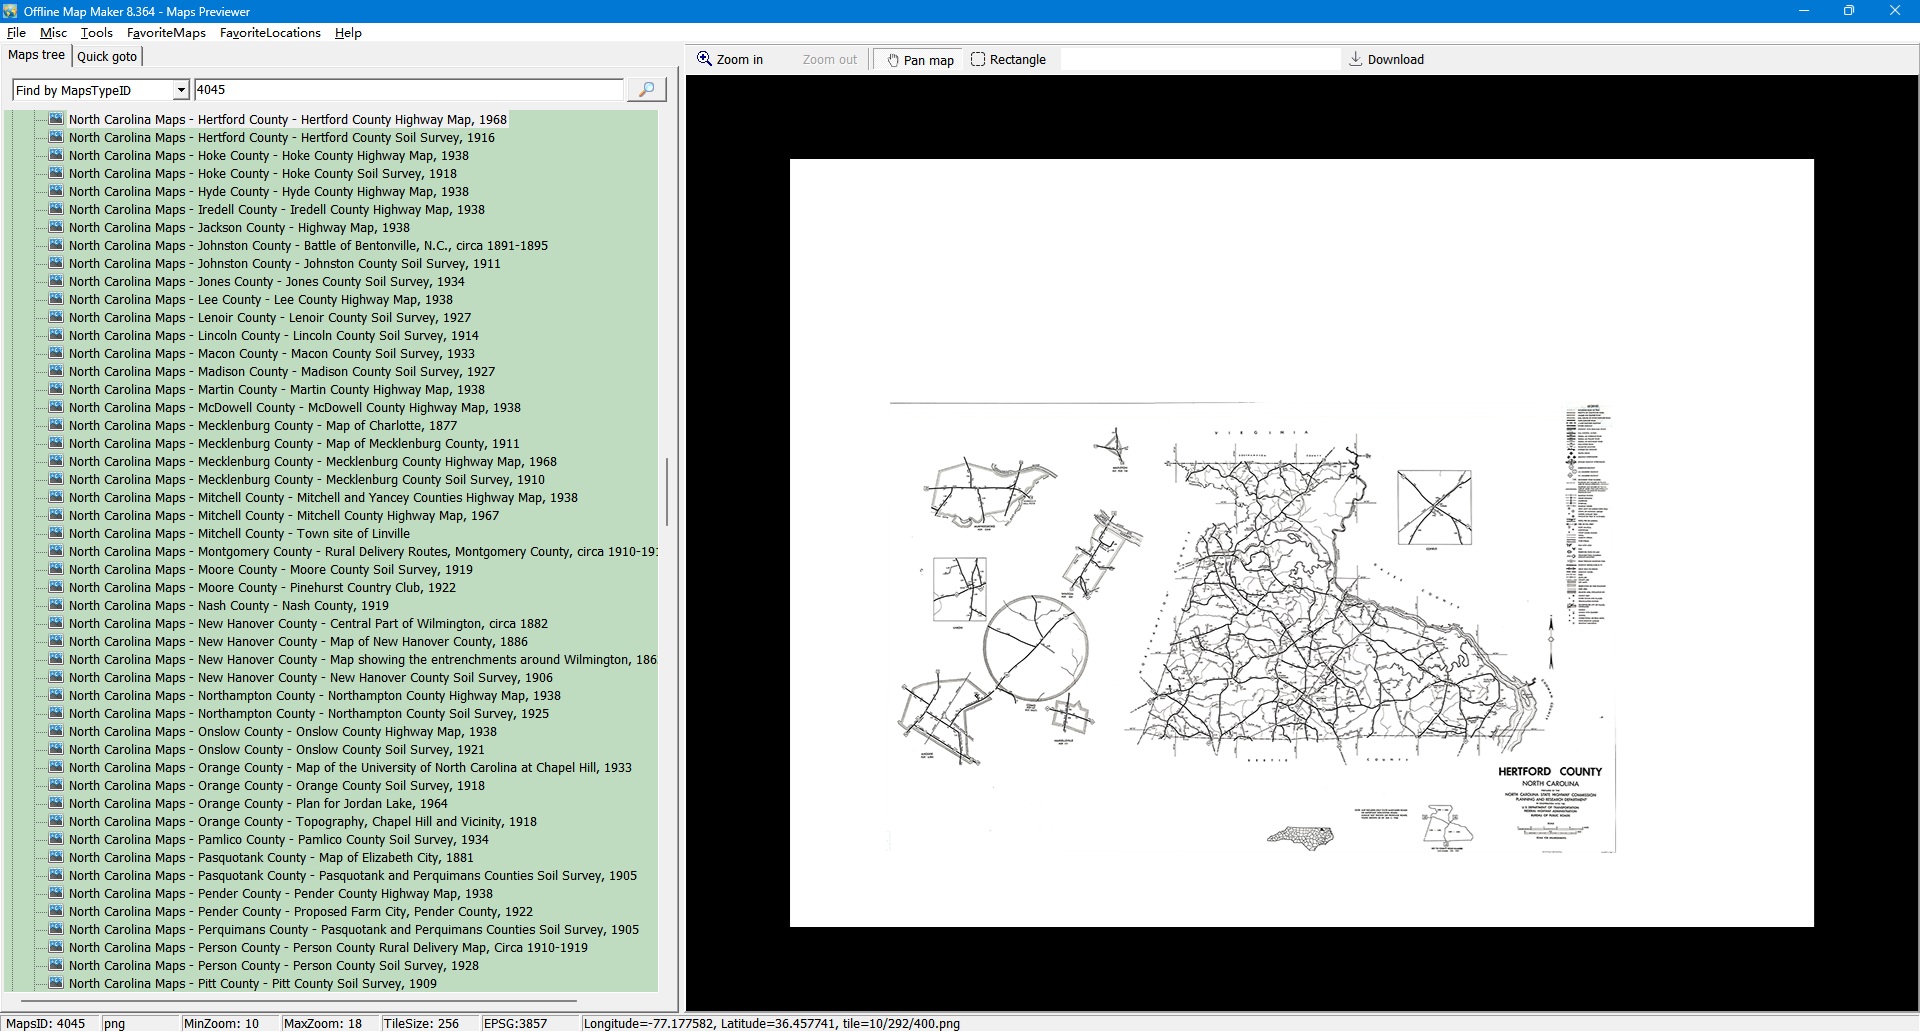Click map icon beside Nash County, 1919
Viewport: 1920px width, 1032px height.
(x=56, y=605)
